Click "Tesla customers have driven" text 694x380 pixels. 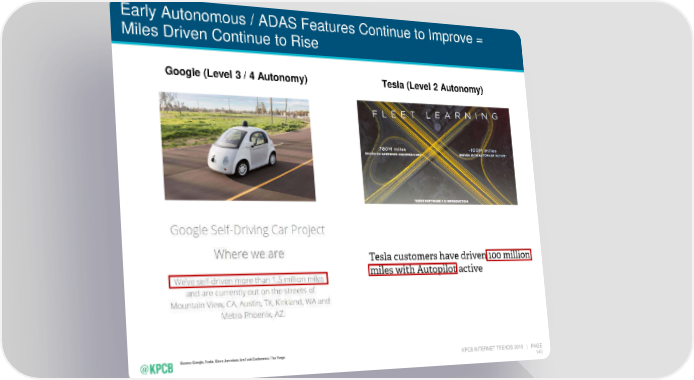tap(427, 256)
